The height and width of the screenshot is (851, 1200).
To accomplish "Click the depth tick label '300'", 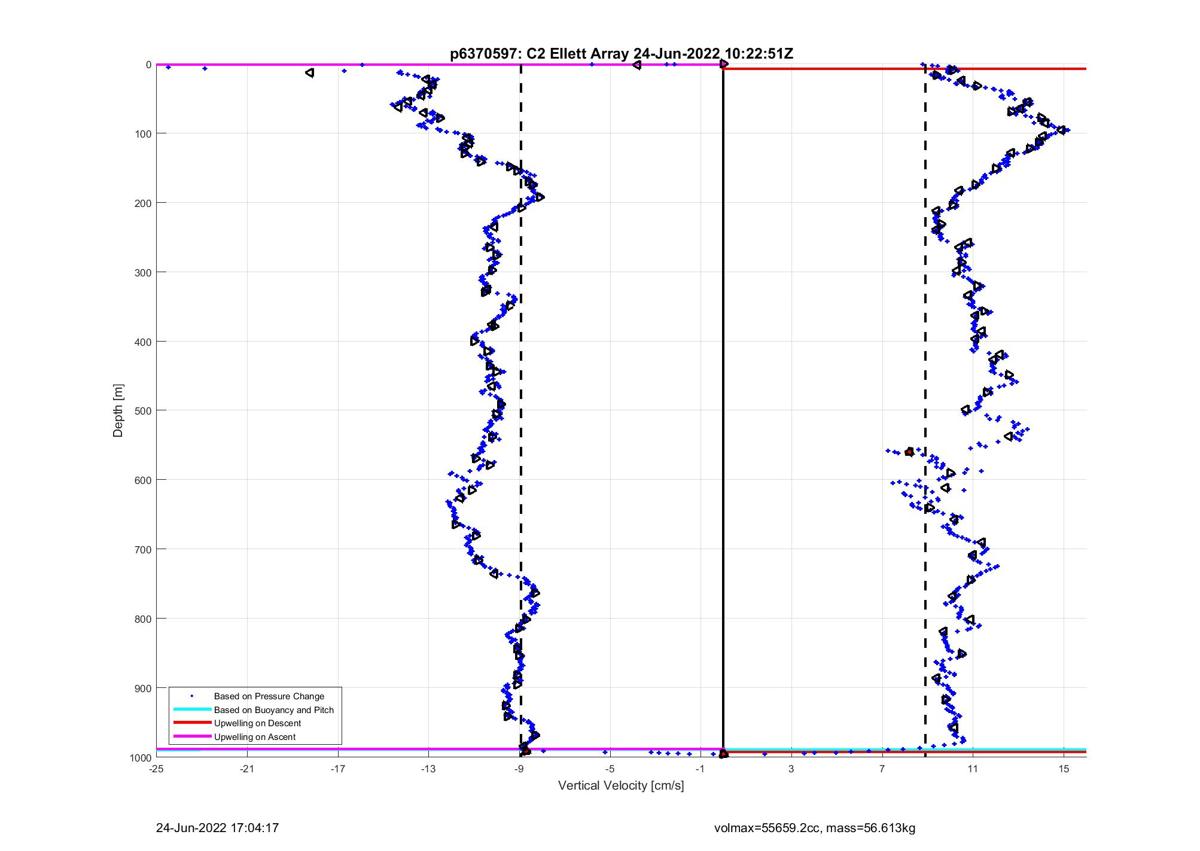I will coord(143,273).
